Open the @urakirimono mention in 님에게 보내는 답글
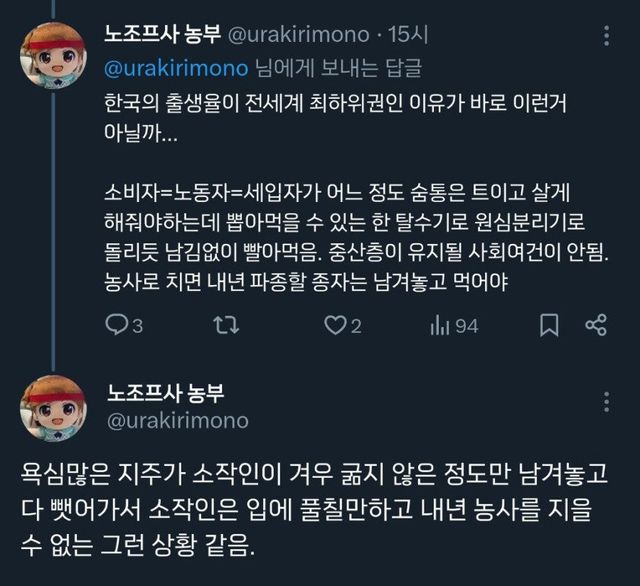Screen dimensions: 640x586 (x=176, y=68)
